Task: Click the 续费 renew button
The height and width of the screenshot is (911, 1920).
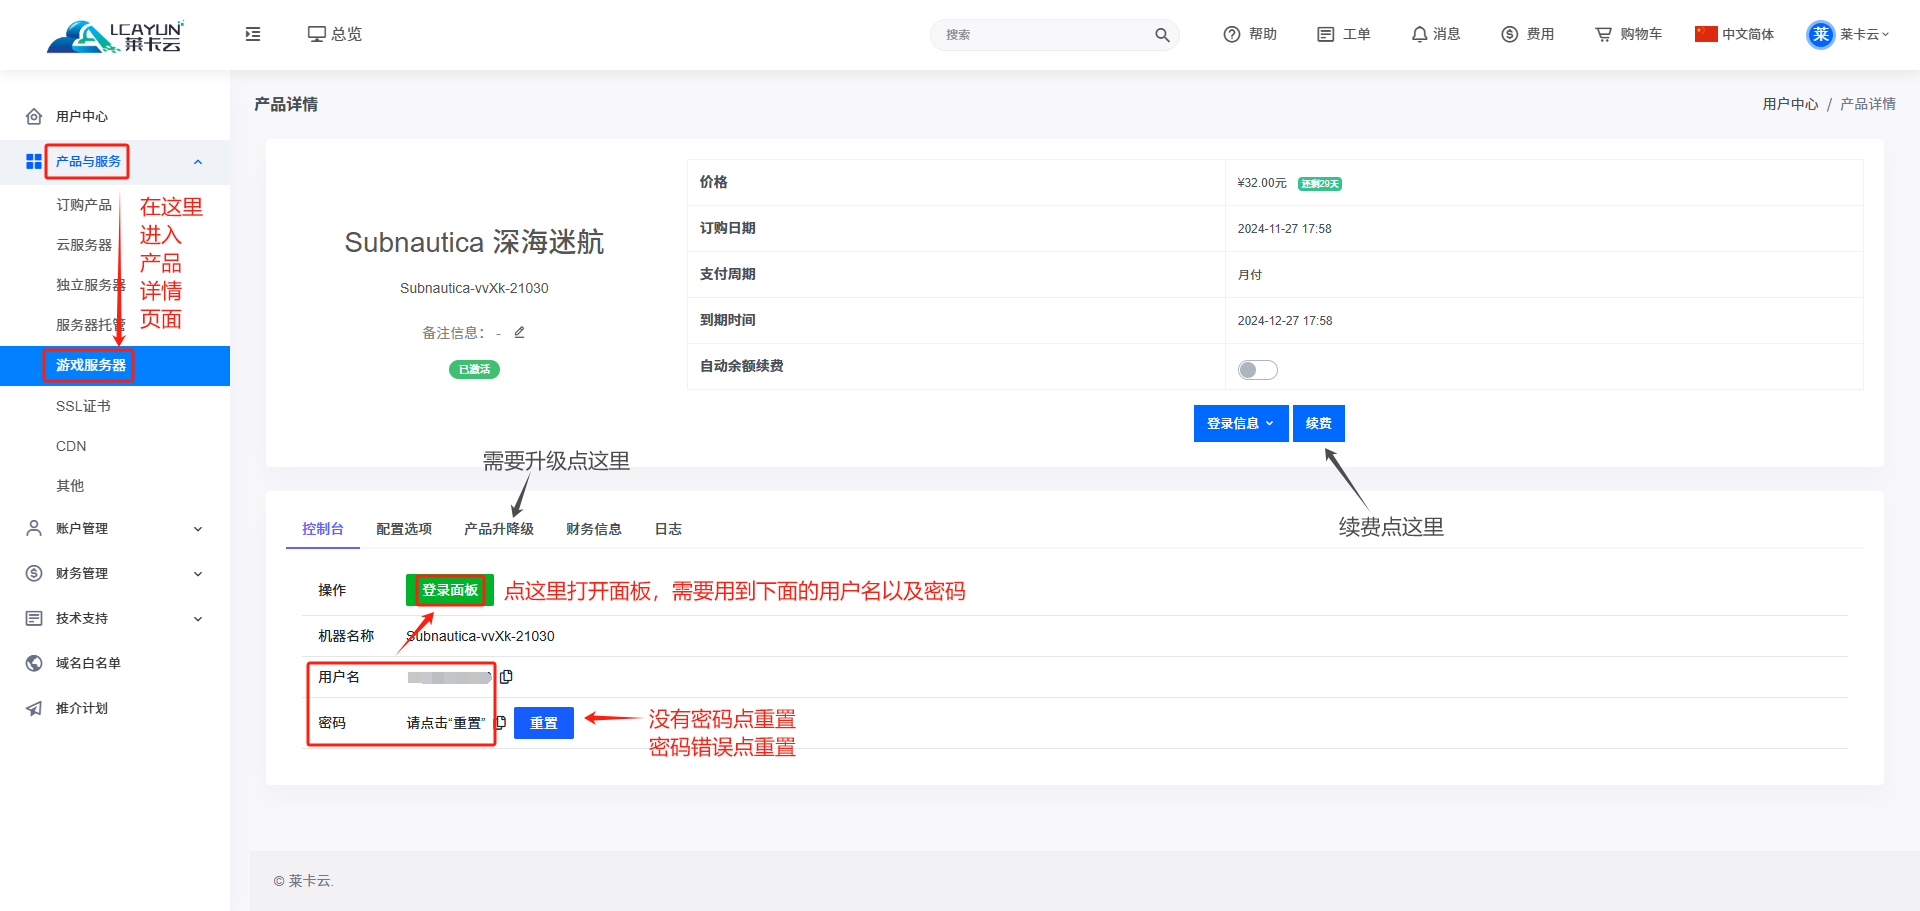Action: (x=1319, y=423)
